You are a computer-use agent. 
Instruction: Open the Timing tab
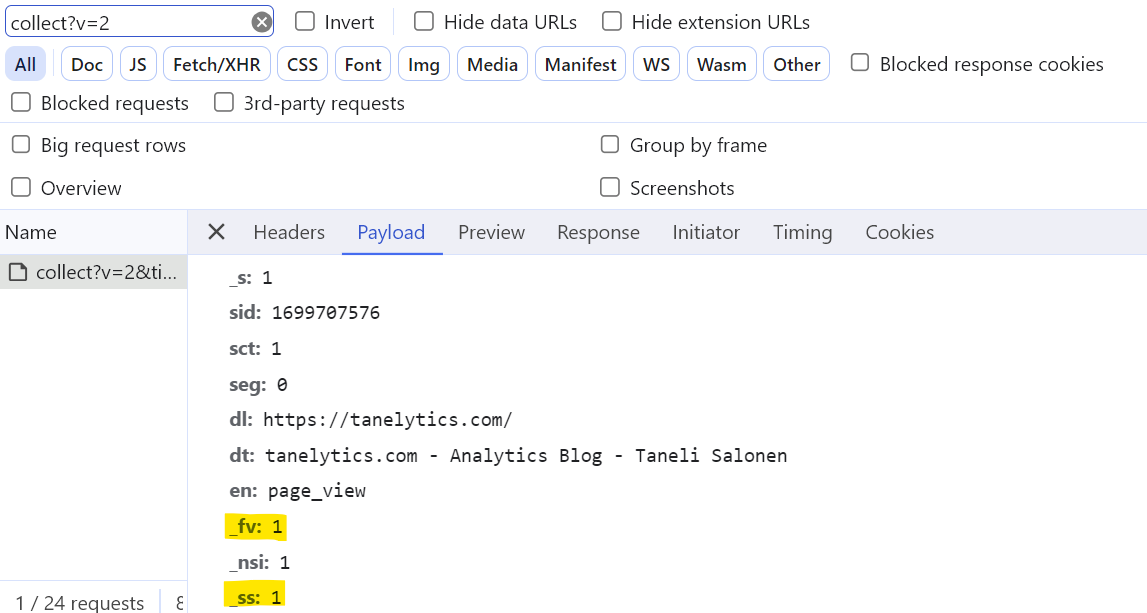[x=802, y=233]
